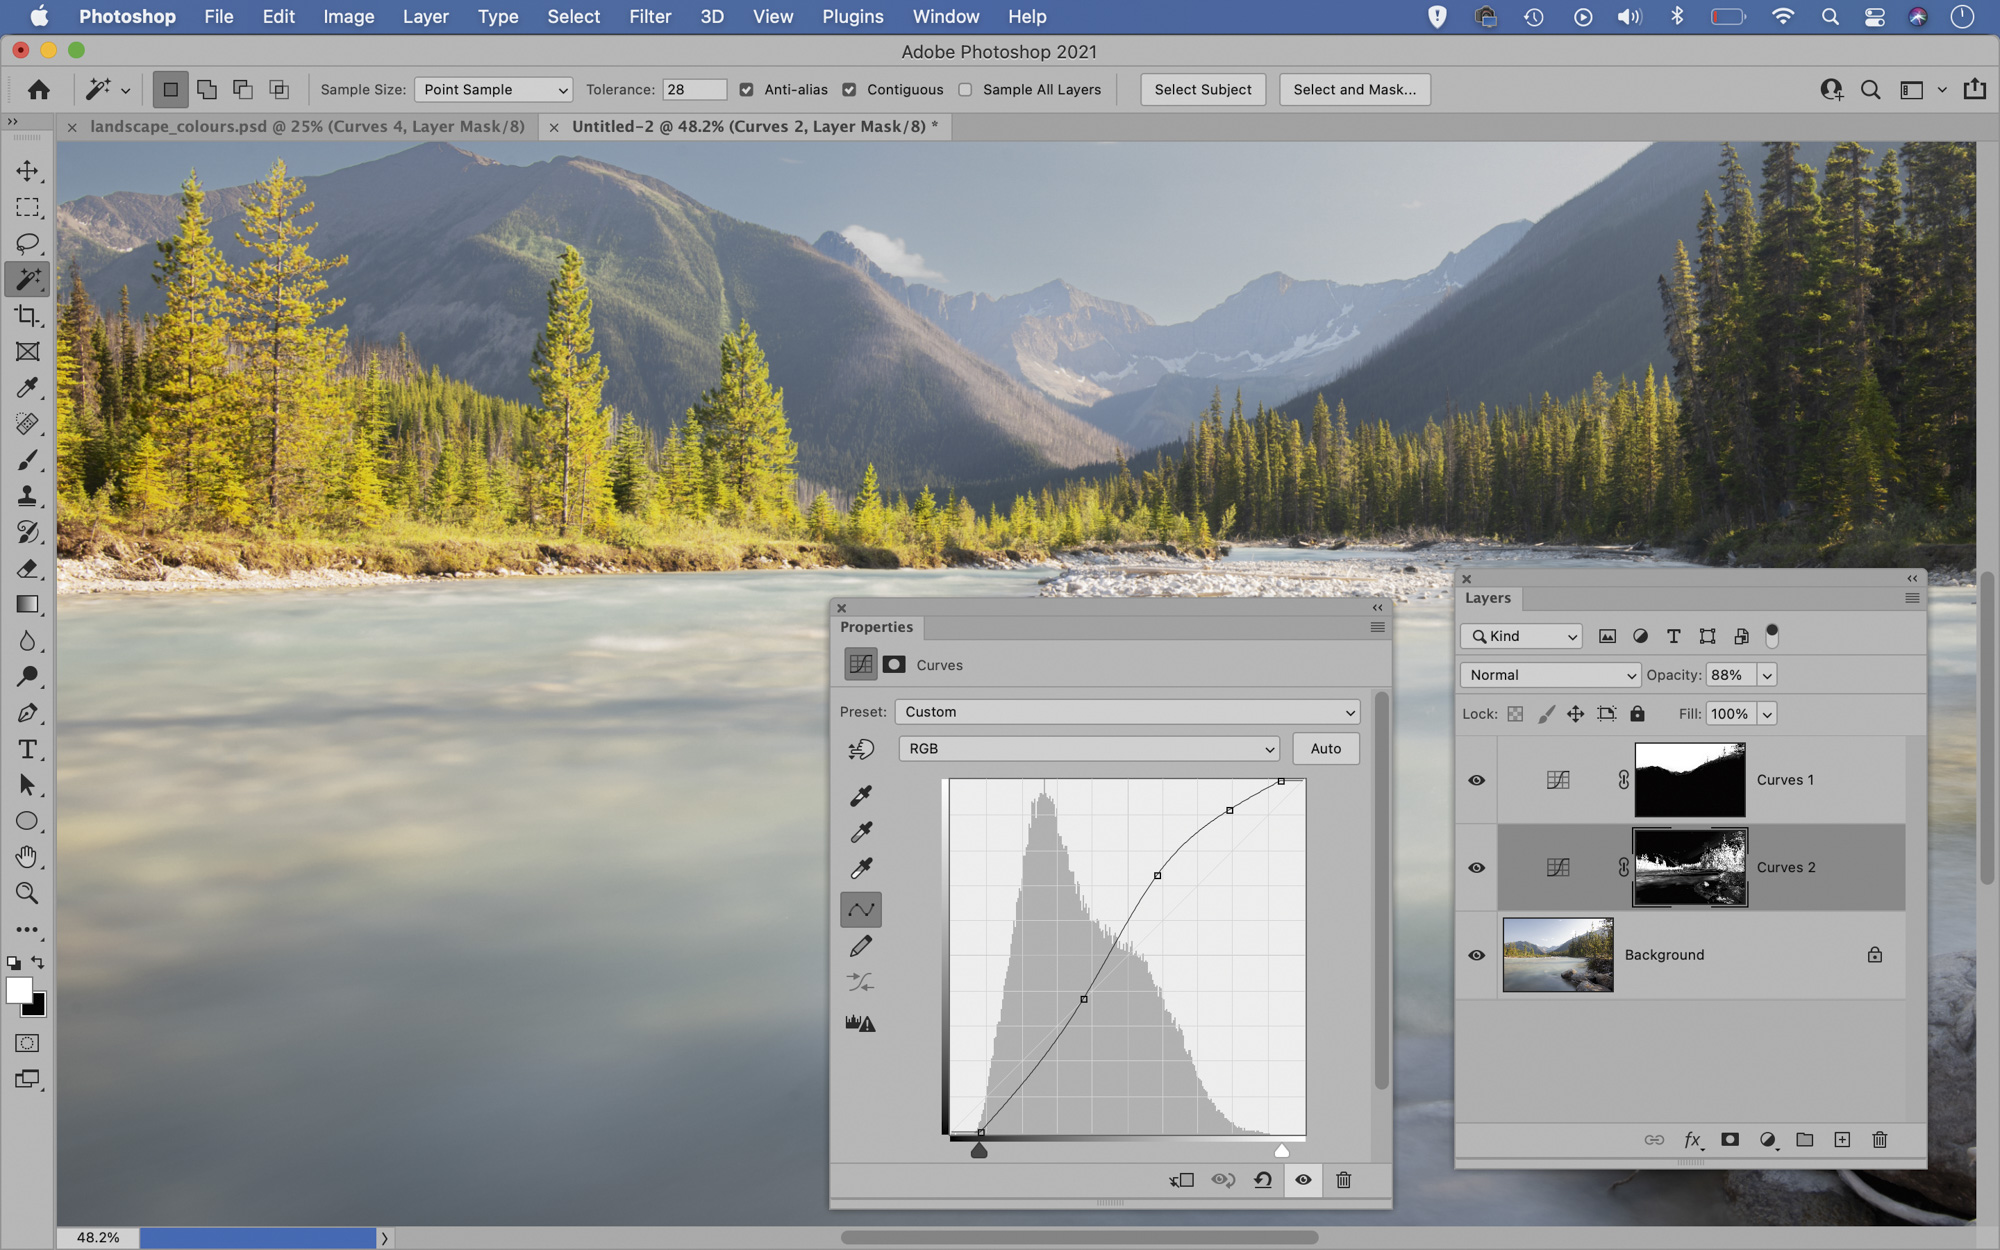Expand the blend mode Normal dropdown
Viewport: 2000px width, 1250px height.
(1550, 675)
